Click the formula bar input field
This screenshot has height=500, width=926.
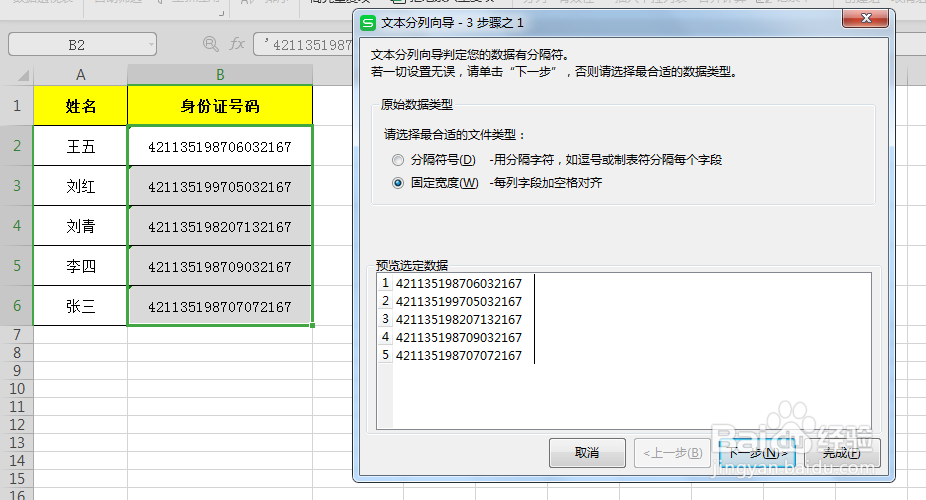coord(304,45)
